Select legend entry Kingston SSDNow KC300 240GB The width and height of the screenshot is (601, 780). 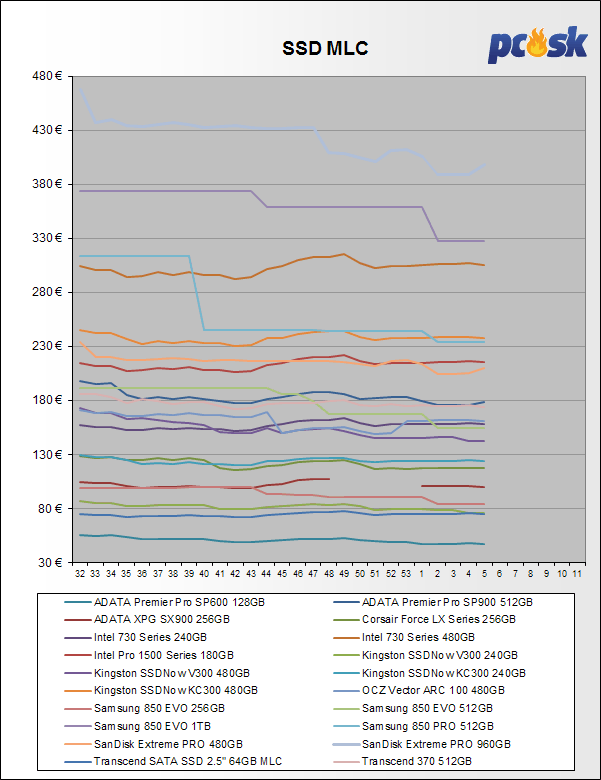tap(429, 673)
